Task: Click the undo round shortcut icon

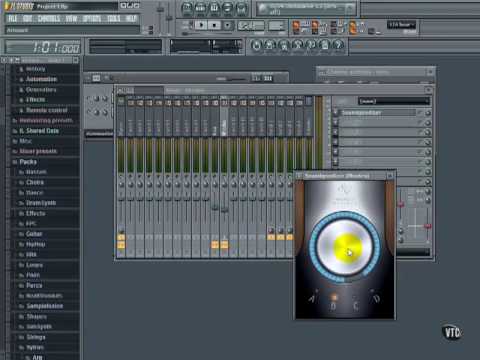Action: pyautogui.click(x=256, y=45)
